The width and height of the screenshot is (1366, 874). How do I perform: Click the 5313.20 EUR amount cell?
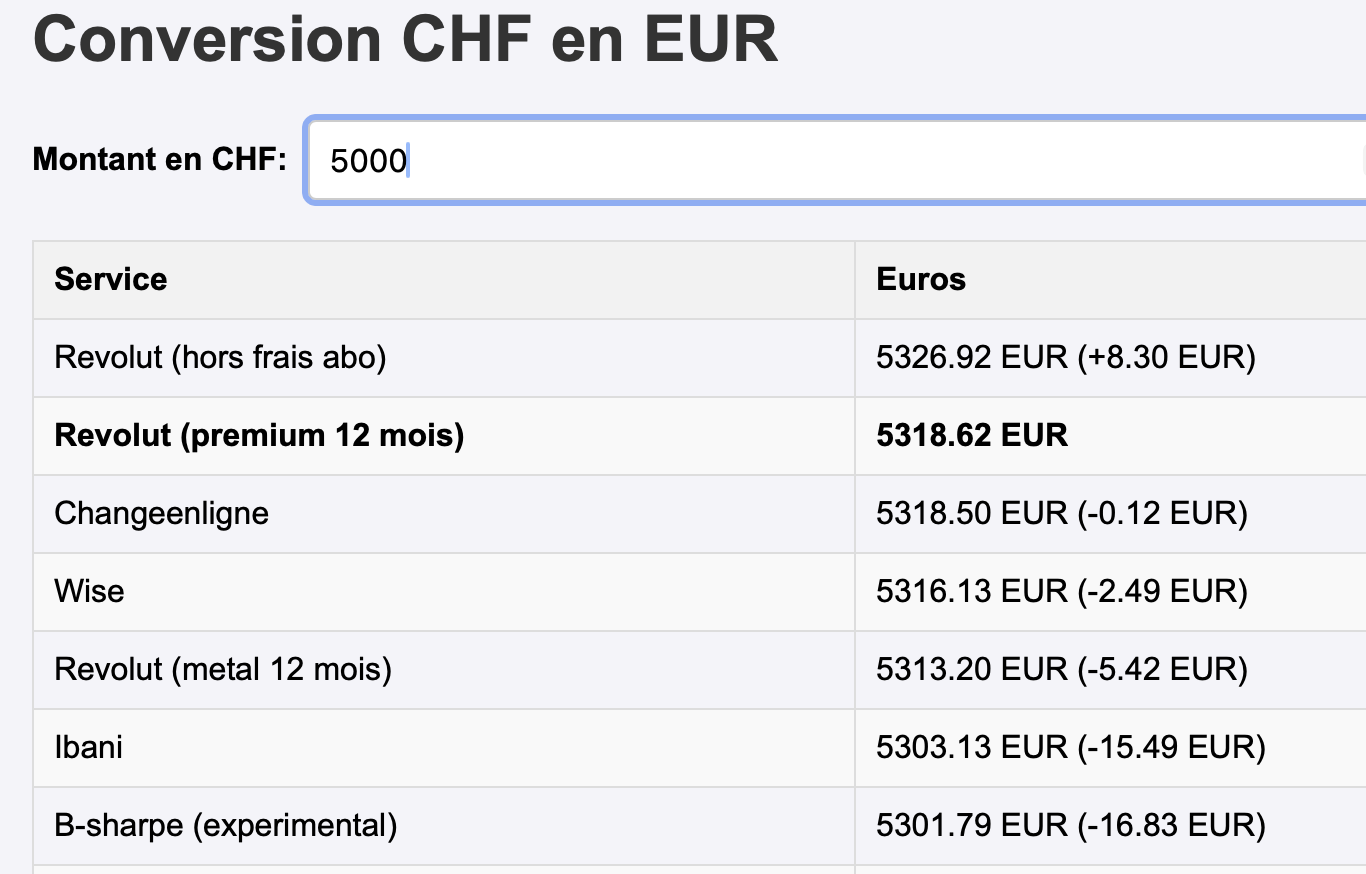[x=1062, y=669]
